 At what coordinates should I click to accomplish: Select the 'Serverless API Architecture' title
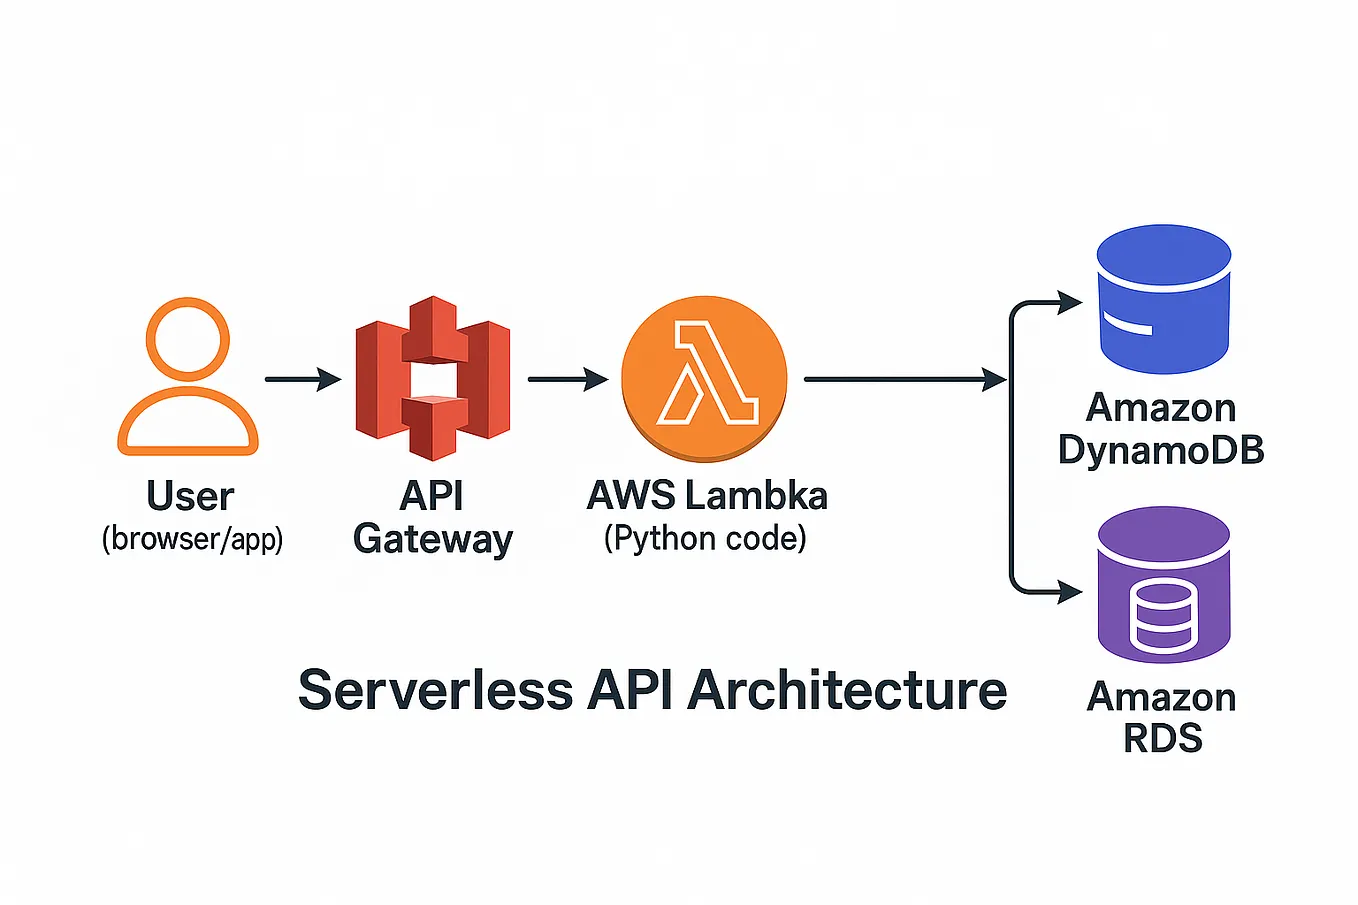652,688
